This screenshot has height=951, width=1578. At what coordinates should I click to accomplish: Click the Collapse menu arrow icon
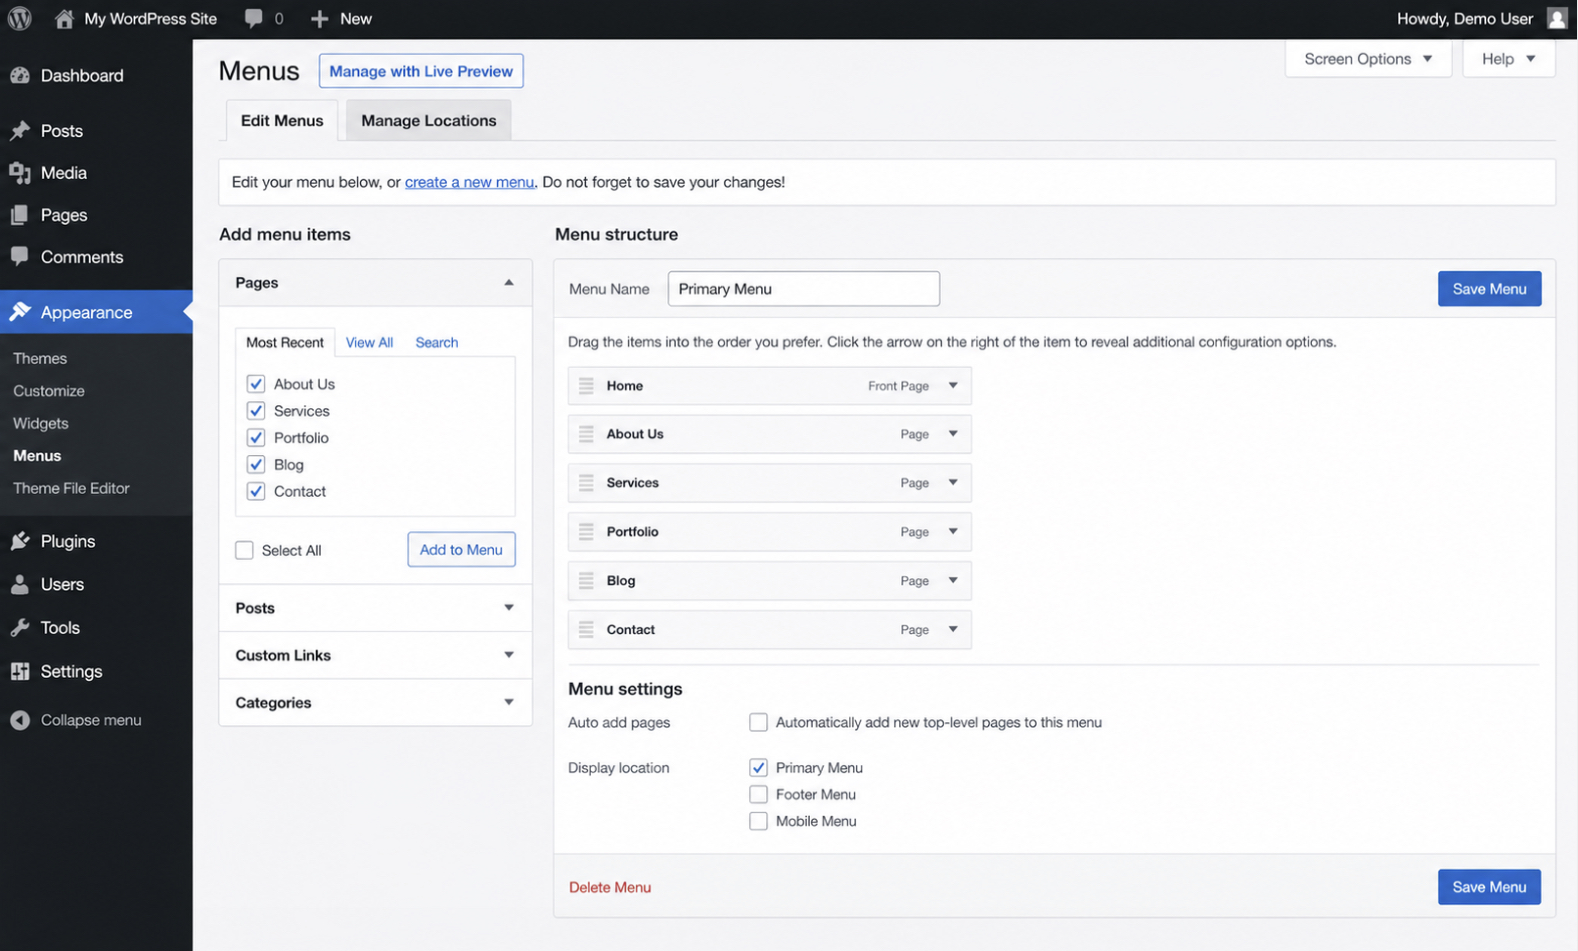click(x=20, y=720)
